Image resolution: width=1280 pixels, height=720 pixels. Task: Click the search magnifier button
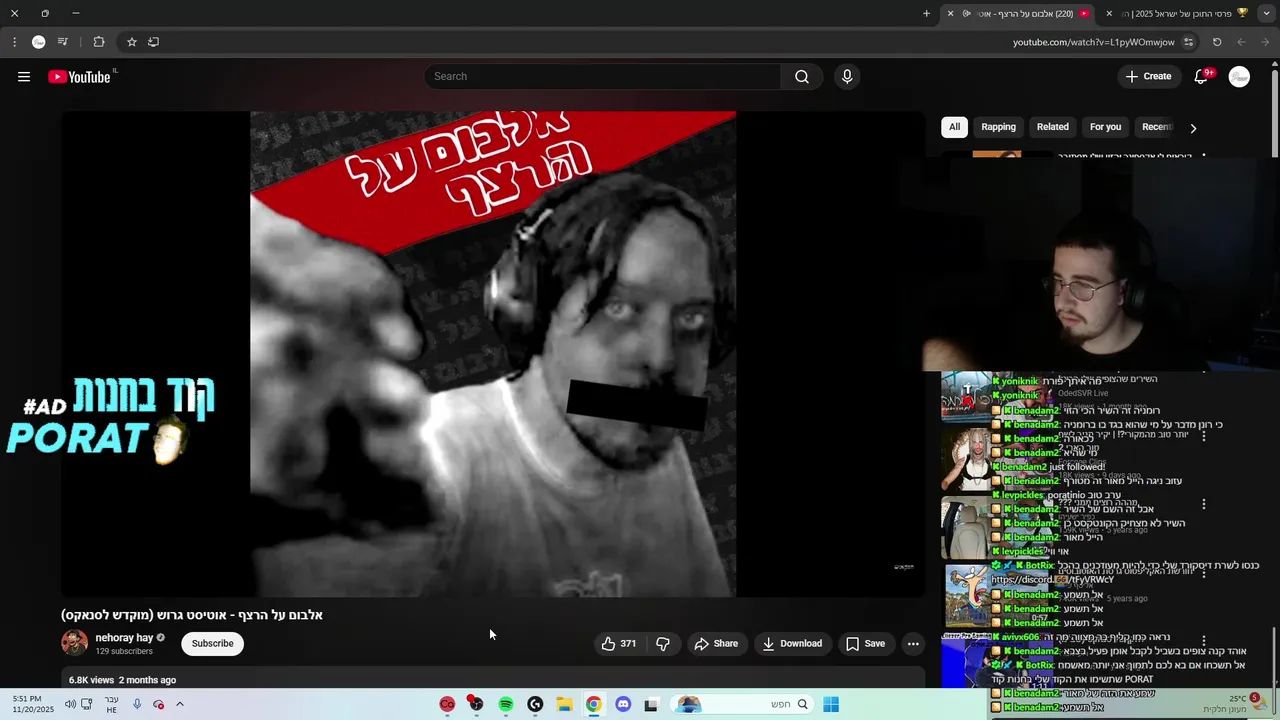click(x=802, y=77)
